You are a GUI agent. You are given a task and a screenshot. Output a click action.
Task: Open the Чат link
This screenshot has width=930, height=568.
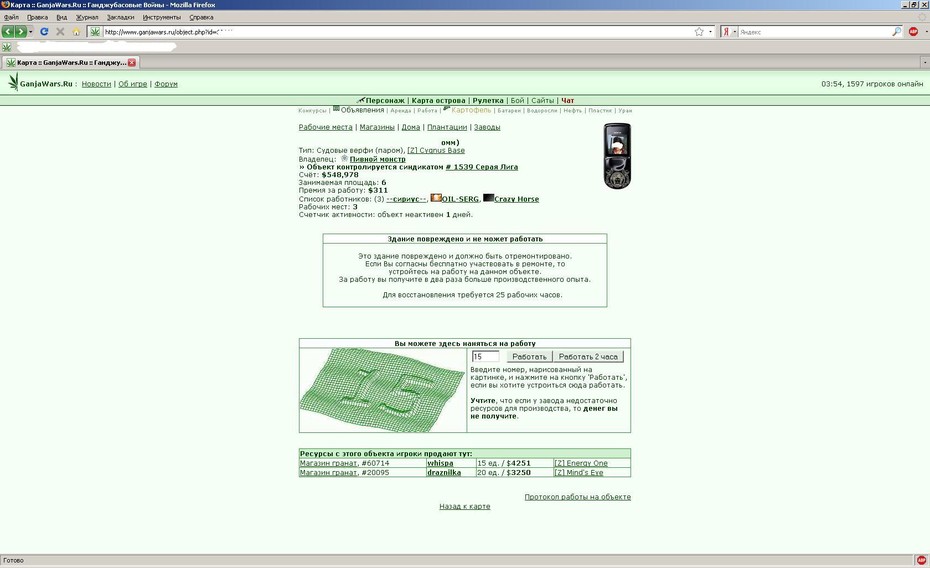(567, 101)
